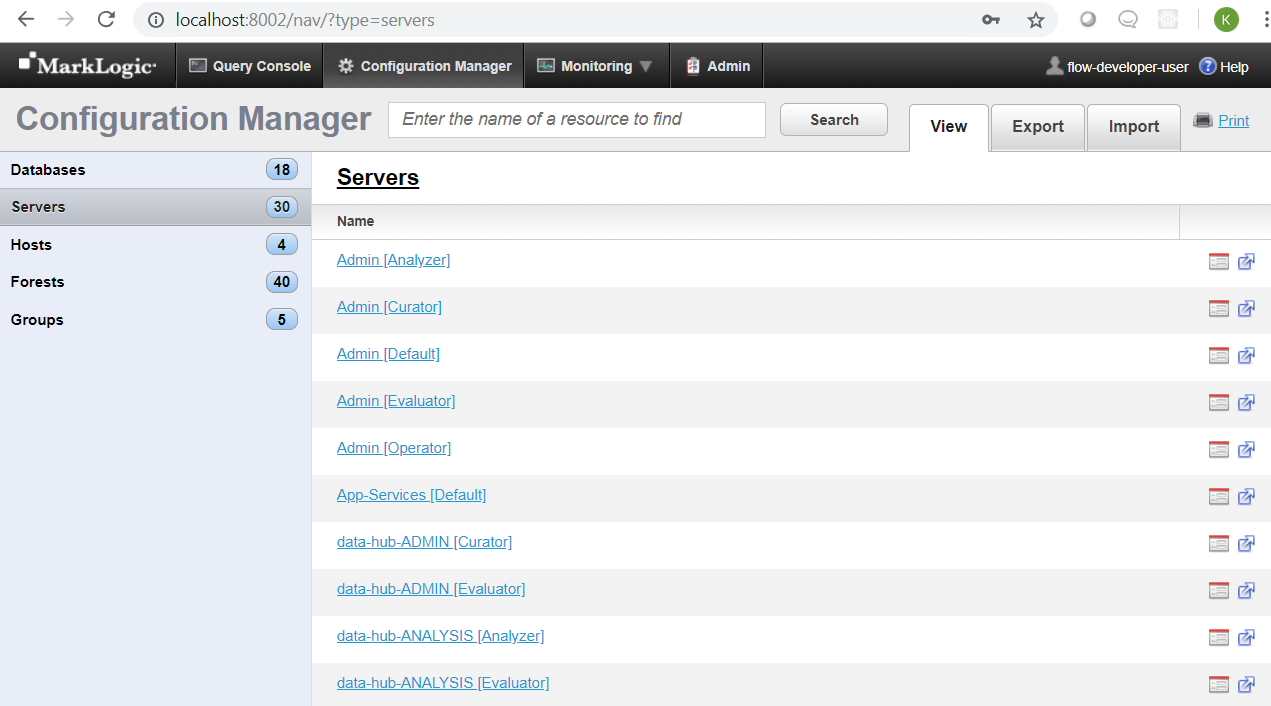Select Databases in the left sidebar
1271x706 pixels.
pos(48,170)
